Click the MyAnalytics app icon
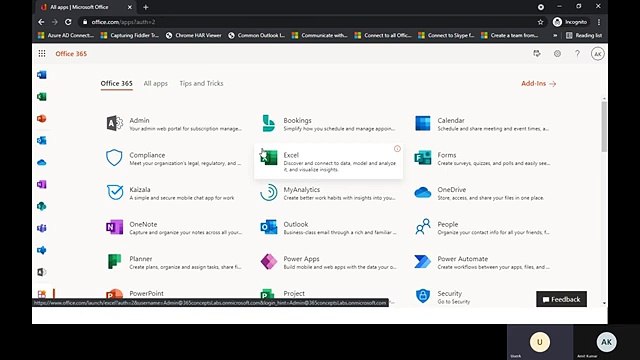The width and height of the screenshot is (640, 360). tap(269, 192)
